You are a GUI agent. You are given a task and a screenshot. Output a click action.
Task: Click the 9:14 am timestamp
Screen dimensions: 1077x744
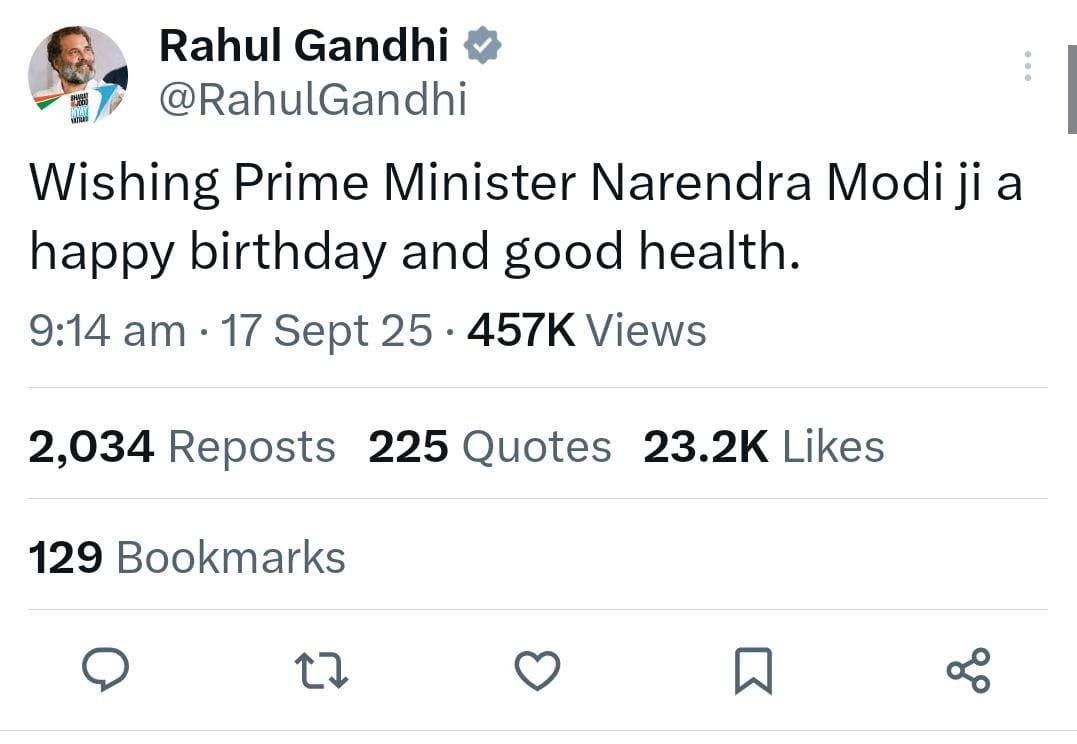[107, 330]
